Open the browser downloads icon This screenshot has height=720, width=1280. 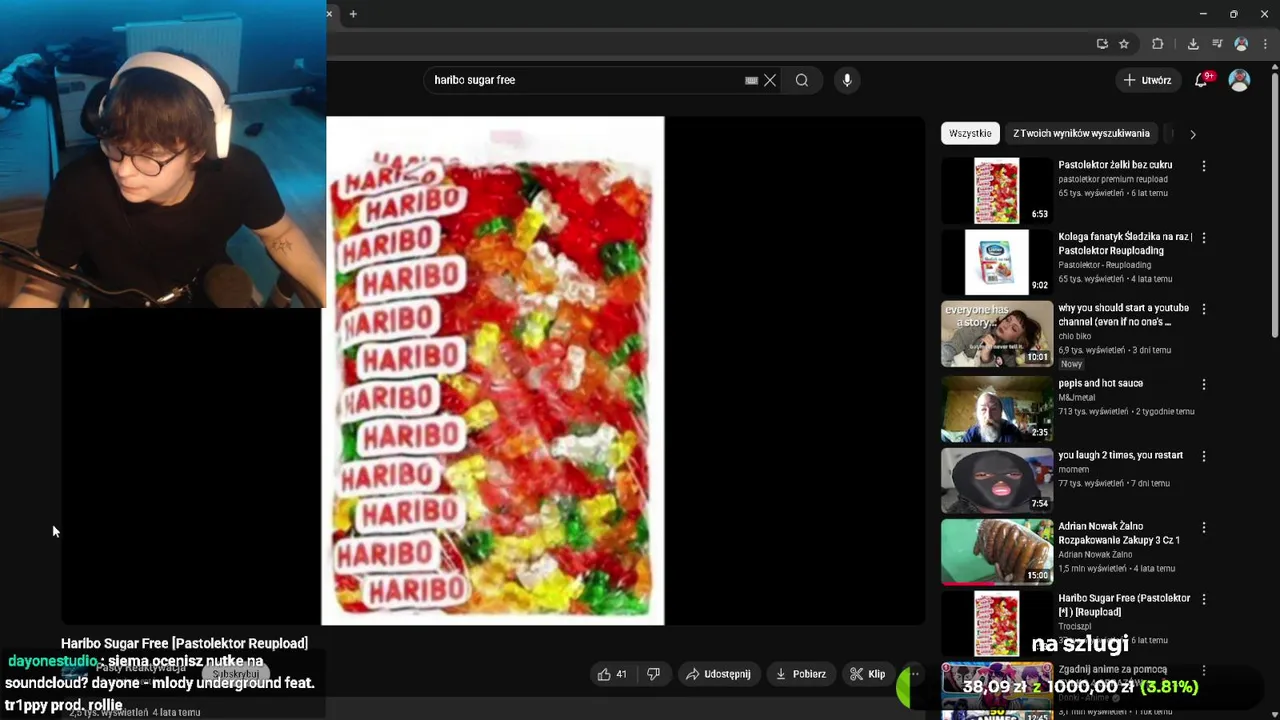1193,44
